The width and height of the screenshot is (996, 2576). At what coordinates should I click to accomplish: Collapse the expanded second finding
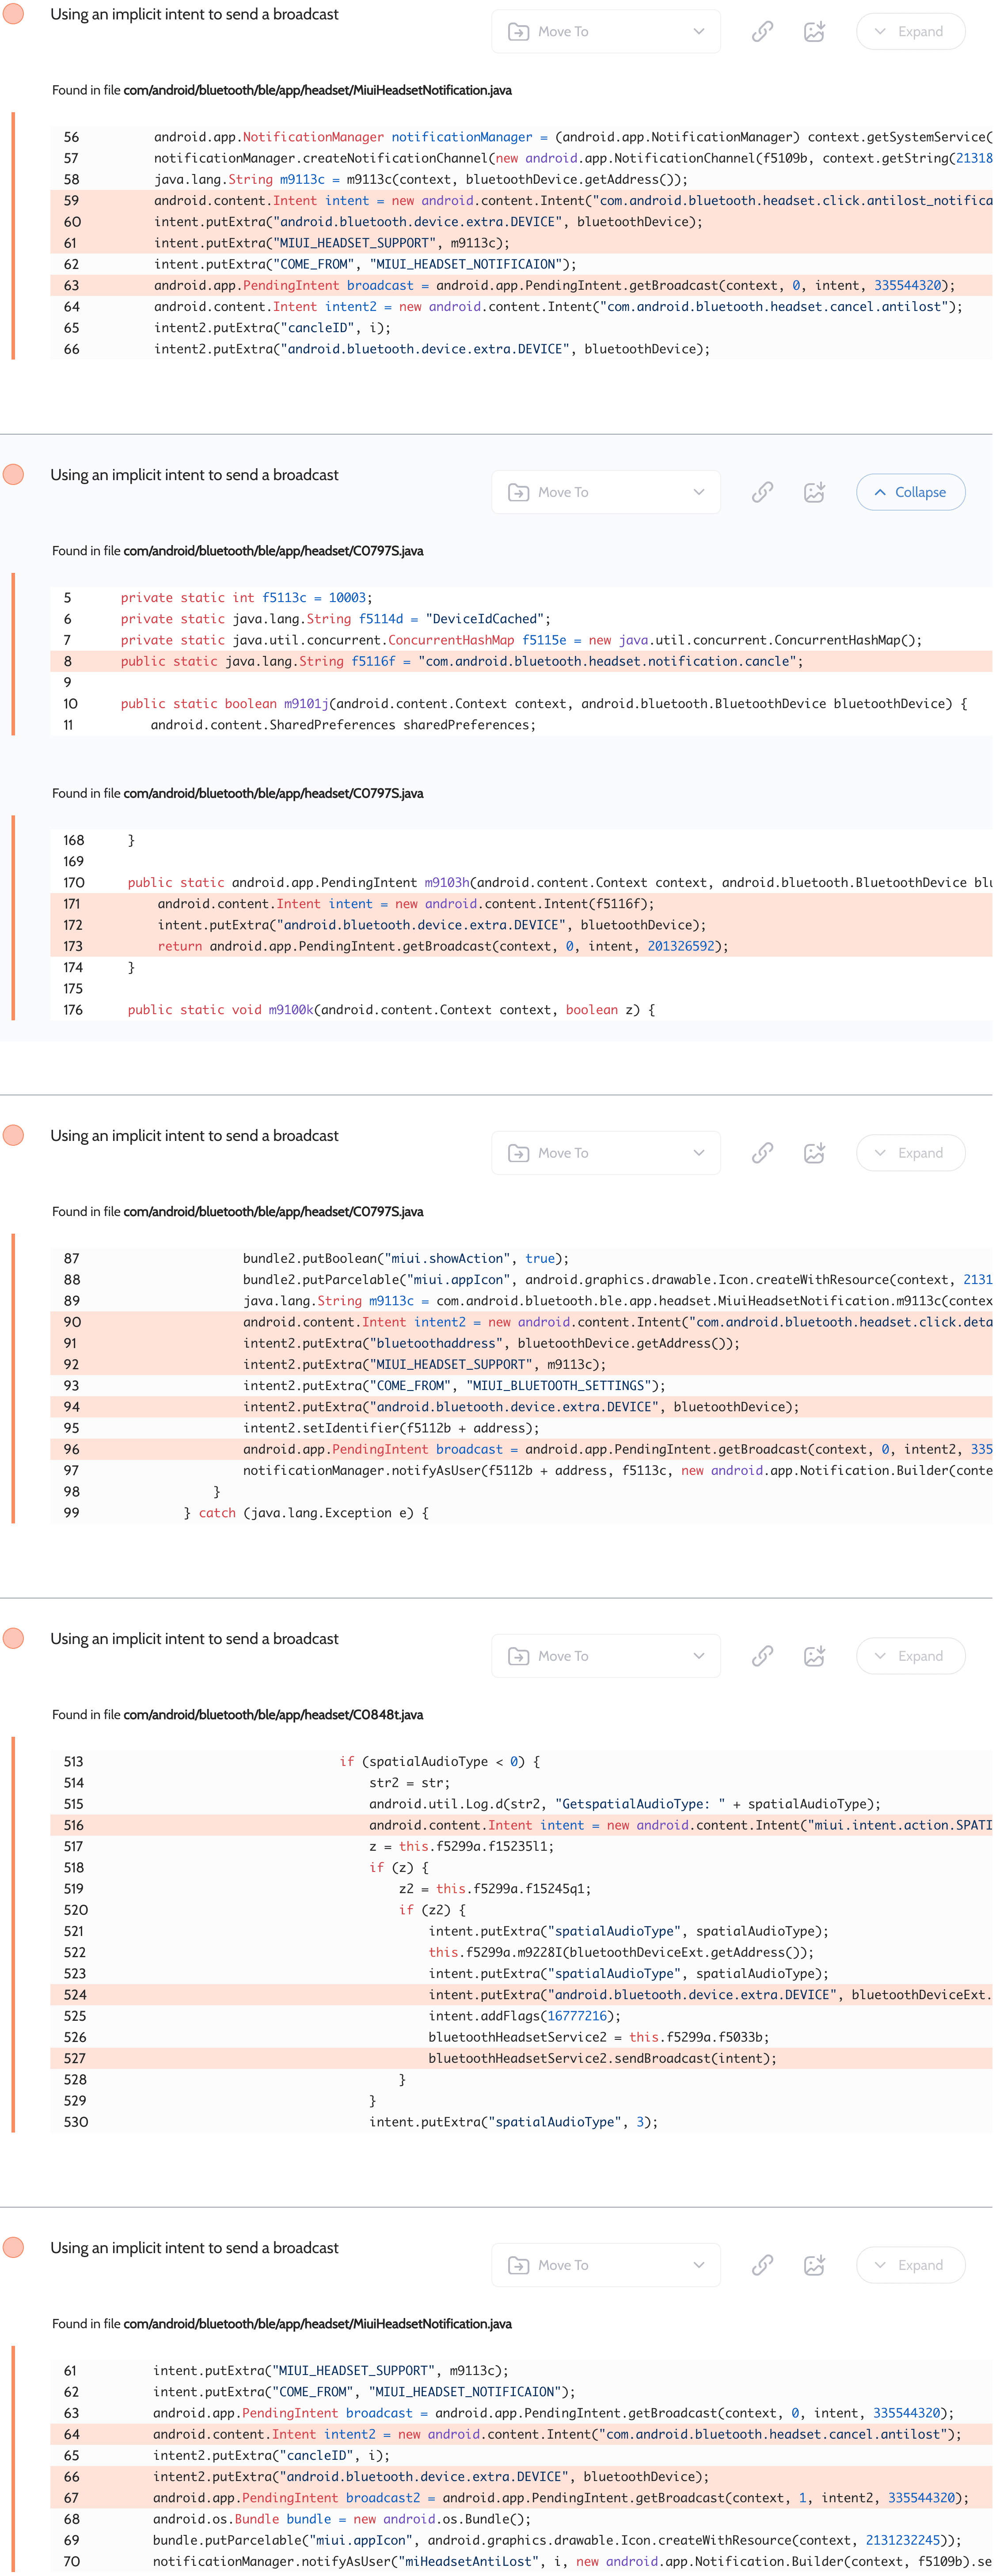(910, 492)
